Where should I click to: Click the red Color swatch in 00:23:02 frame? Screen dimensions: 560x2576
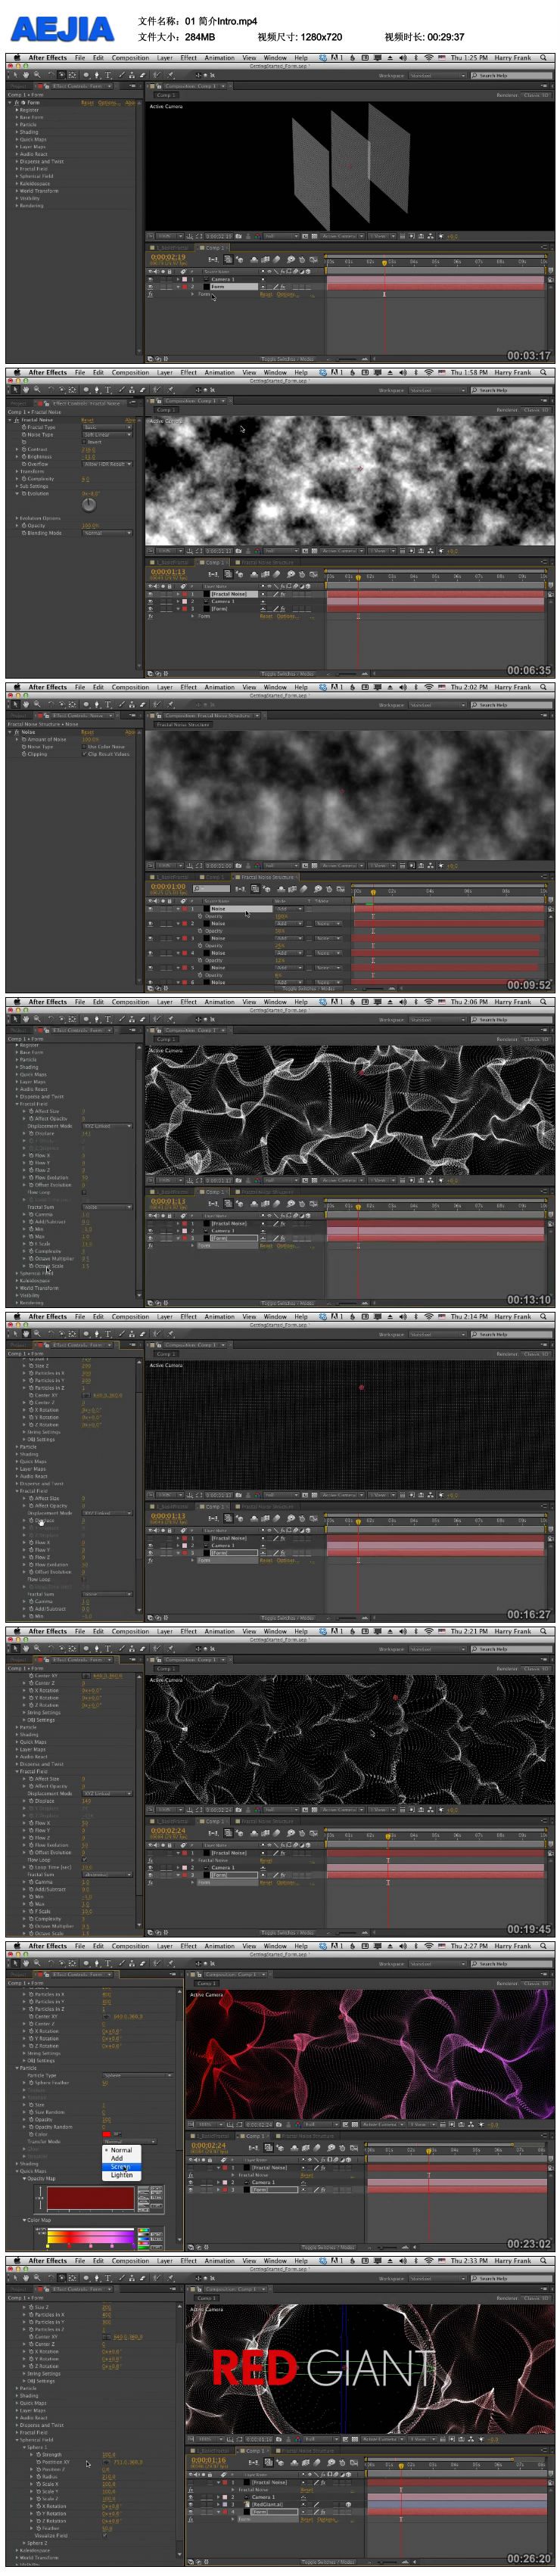[107, 2134]
